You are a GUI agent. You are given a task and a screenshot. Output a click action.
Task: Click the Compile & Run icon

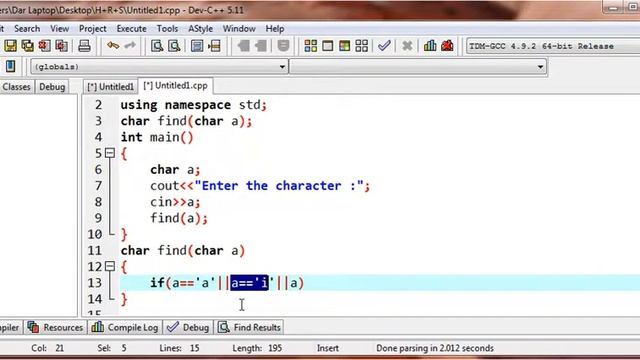click(344, 46)
